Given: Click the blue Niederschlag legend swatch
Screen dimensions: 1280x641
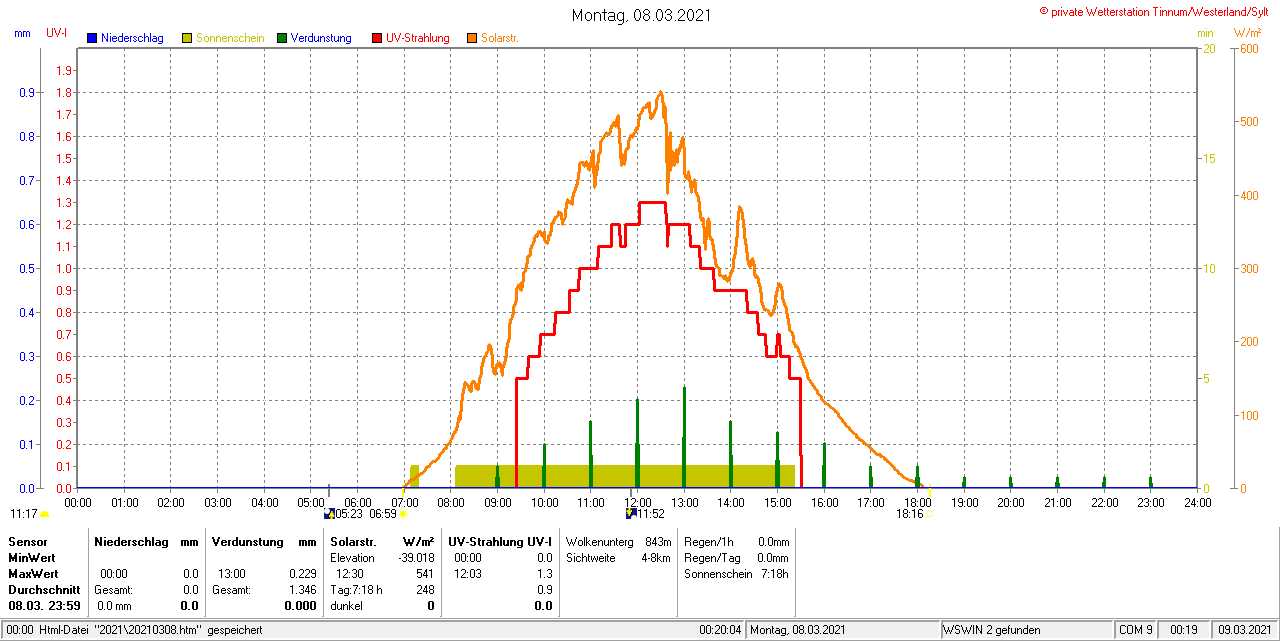Looking at the screenshot, I should (x=92, y=38).
